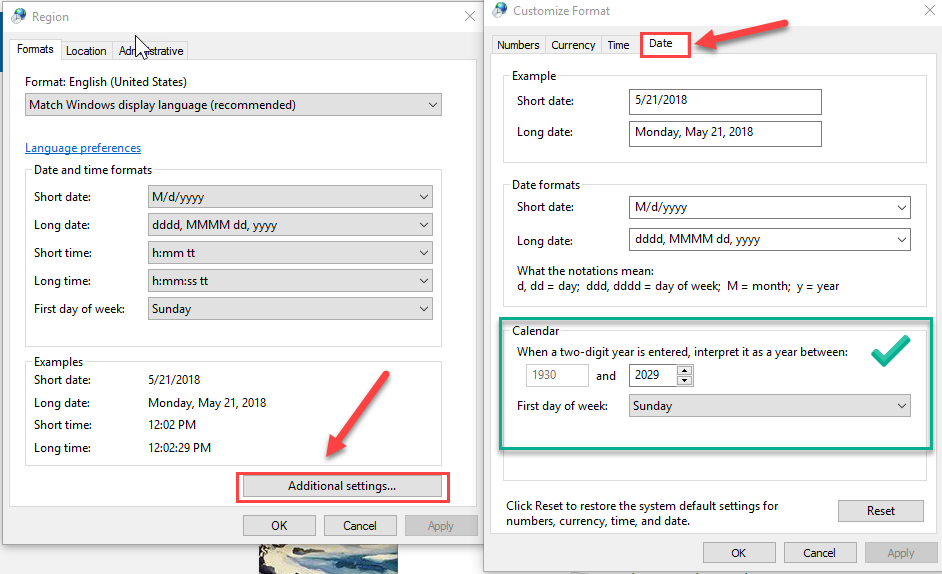Click the 'Date and time formats' group label
The image size is (942, 574).
93,170
